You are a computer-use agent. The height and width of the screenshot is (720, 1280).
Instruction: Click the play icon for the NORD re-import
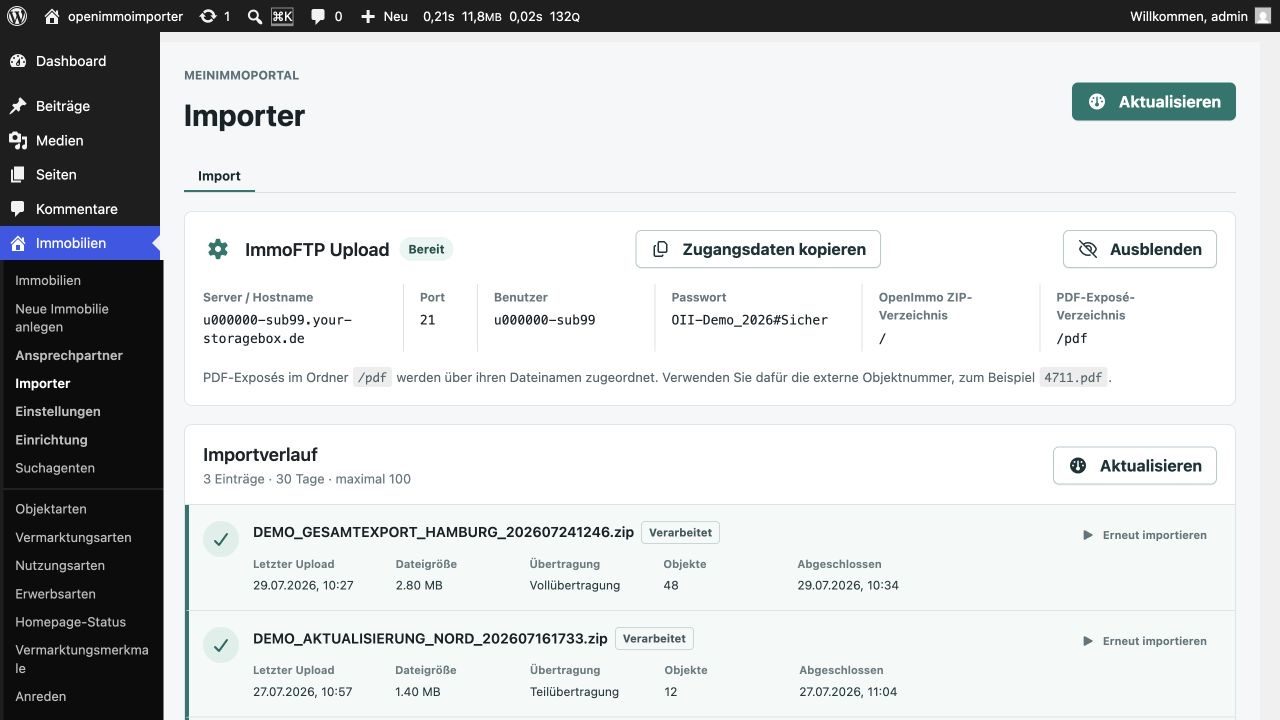(1088, 641)
